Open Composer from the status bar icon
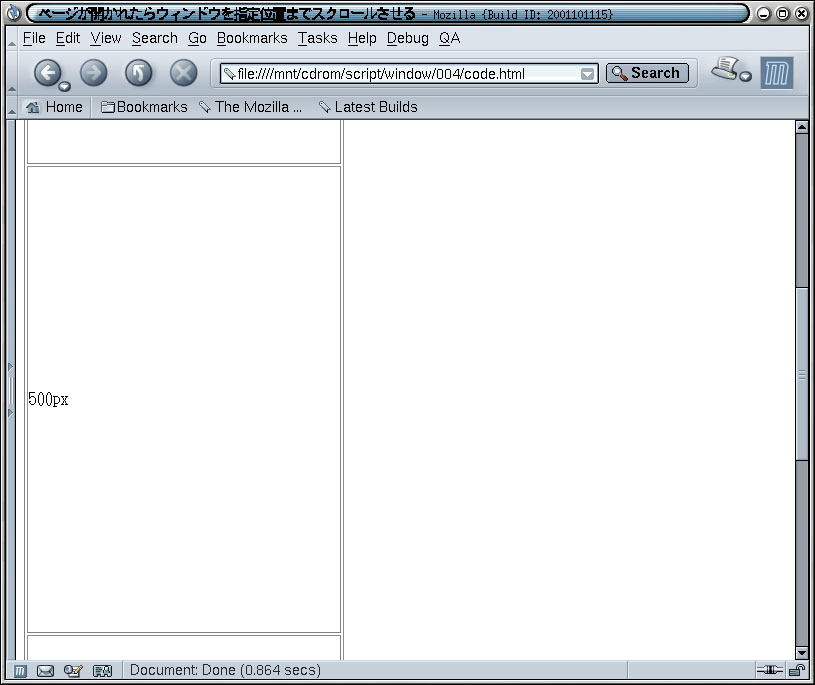This screenshot has height=685, width=815. click(73, 671)
